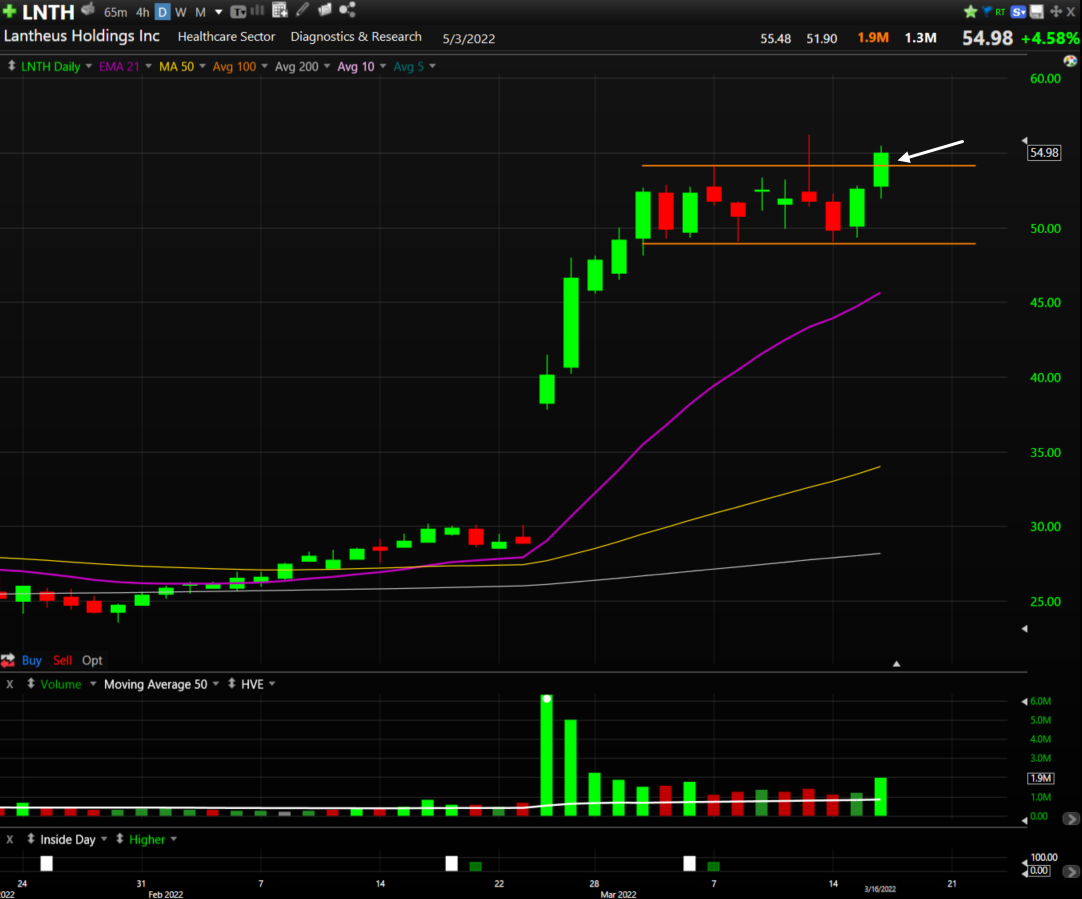1082x899 pixels.
Task: Click the bar chart style icon
Action: 257,10
